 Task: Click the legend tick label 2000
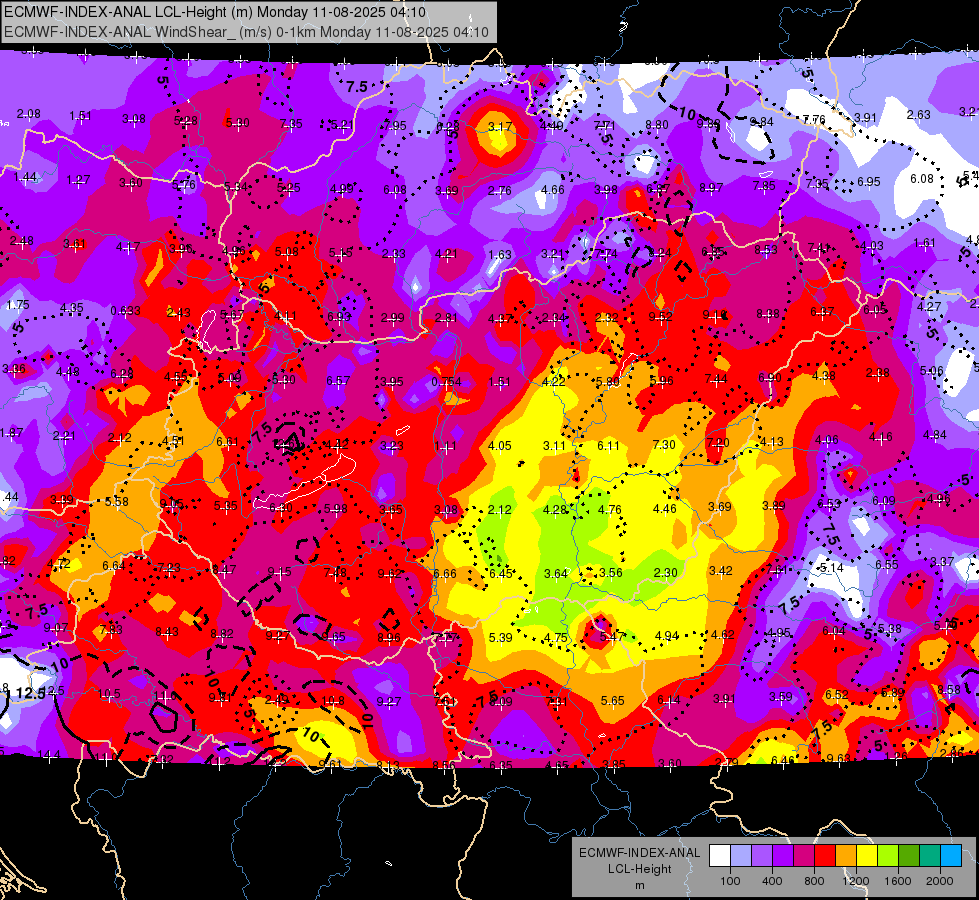(939, 881)
